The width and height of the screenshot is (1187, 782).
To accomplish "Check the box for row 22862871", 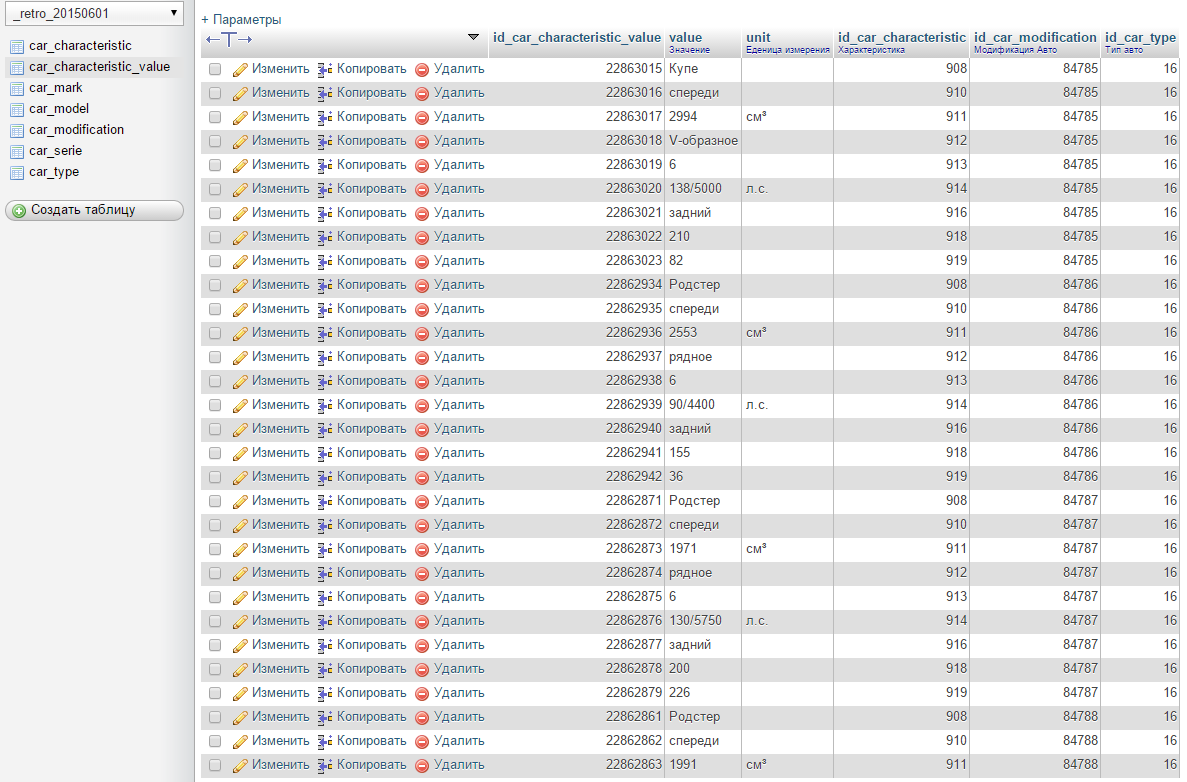I will tap(215, 501).
